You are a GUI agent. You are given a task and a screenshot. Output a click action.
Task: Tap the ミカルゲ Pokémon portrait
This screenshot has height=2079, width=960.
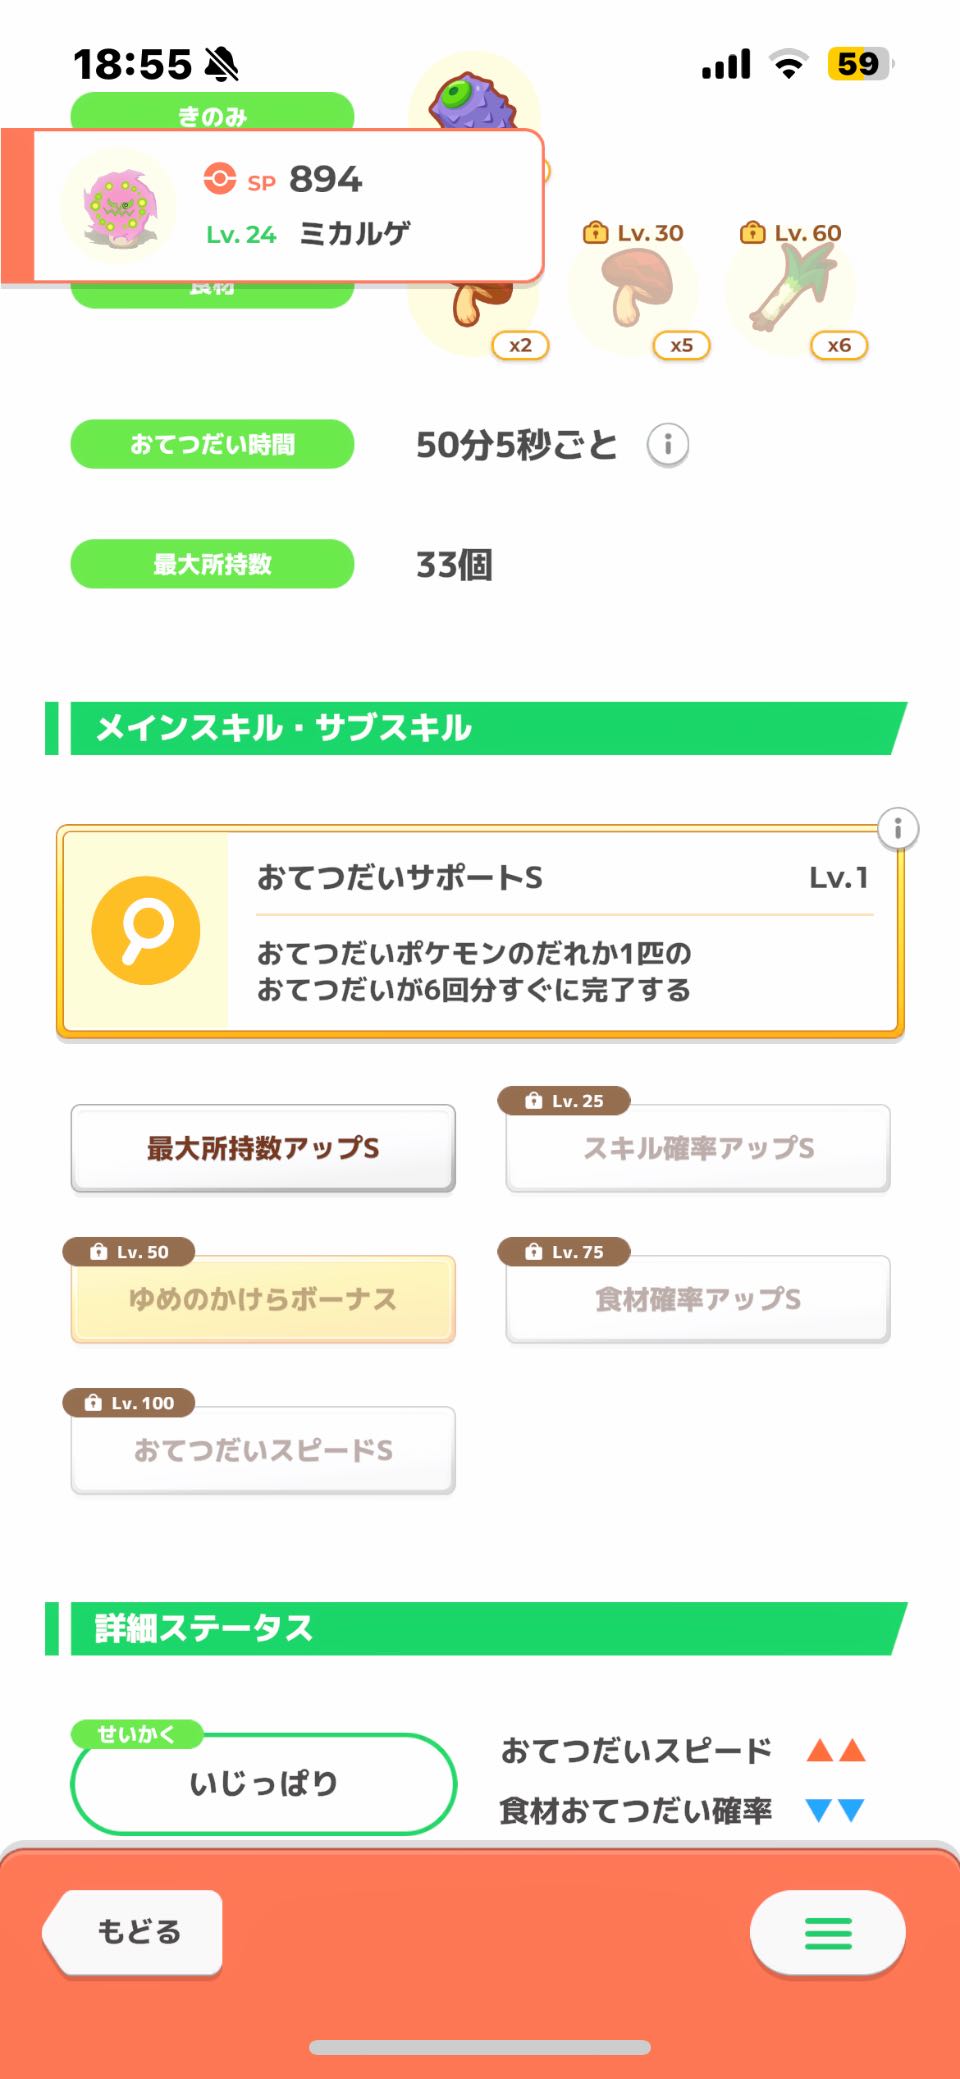click(119, 207)
